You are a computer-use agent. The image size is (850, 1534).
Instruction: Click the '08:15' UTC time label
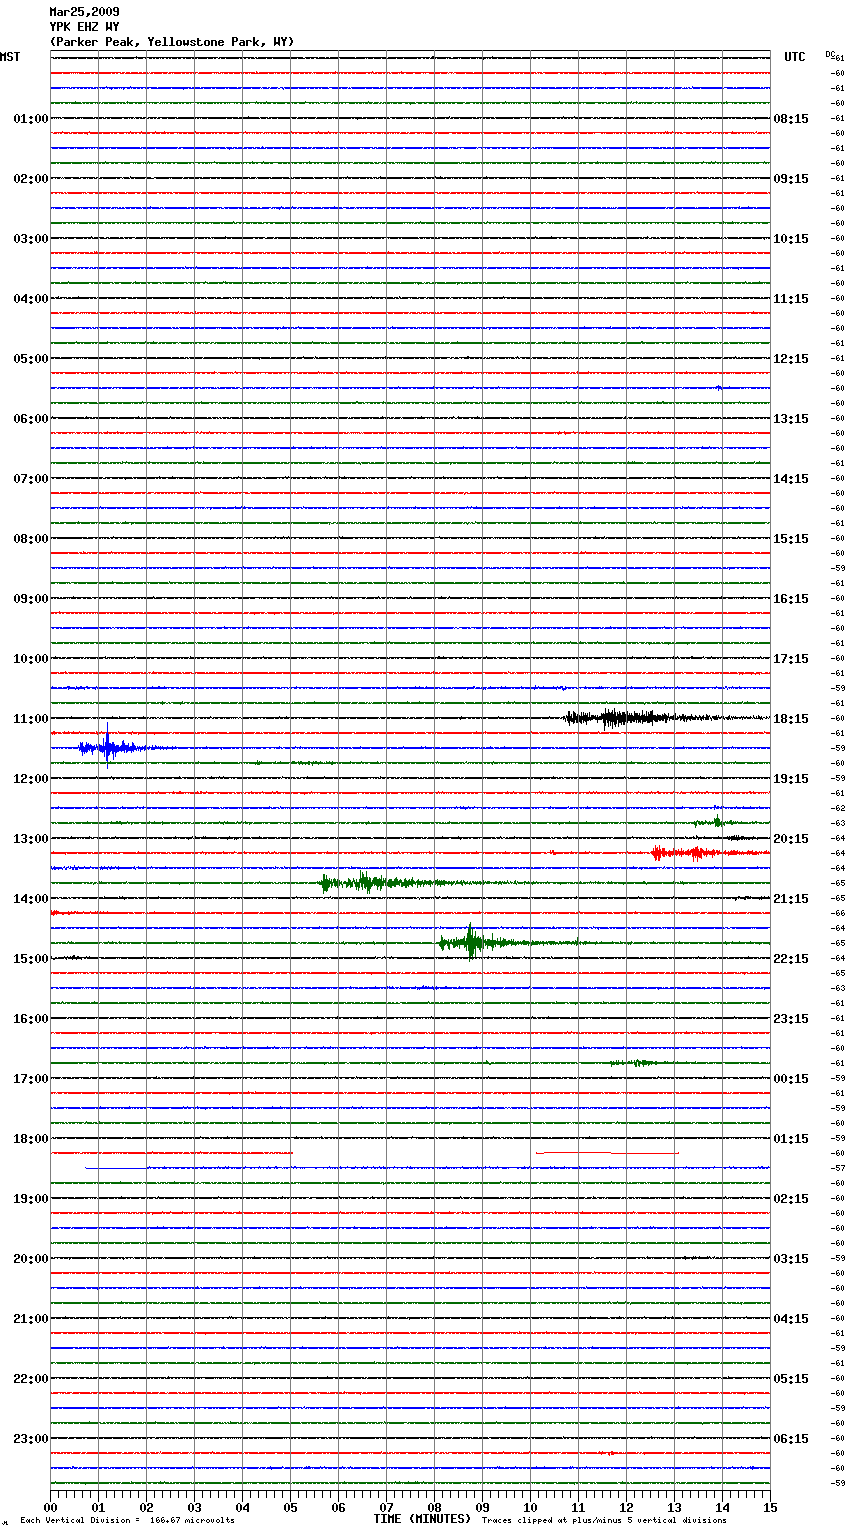click(791, 119)
